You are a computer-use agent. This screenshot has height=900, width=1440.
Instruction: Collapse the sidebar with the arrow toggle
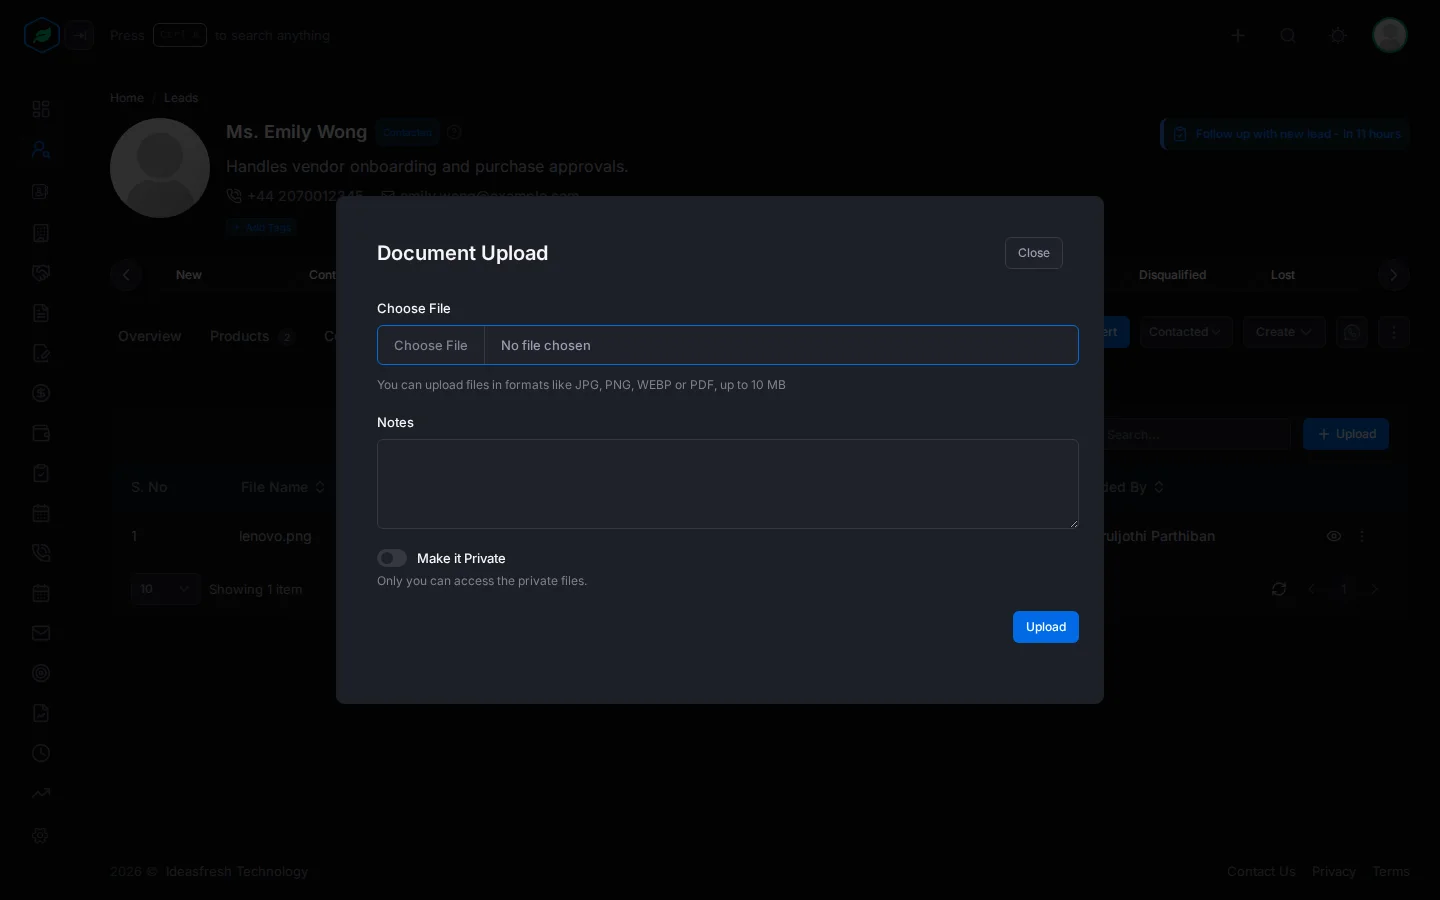coord(80,35)
